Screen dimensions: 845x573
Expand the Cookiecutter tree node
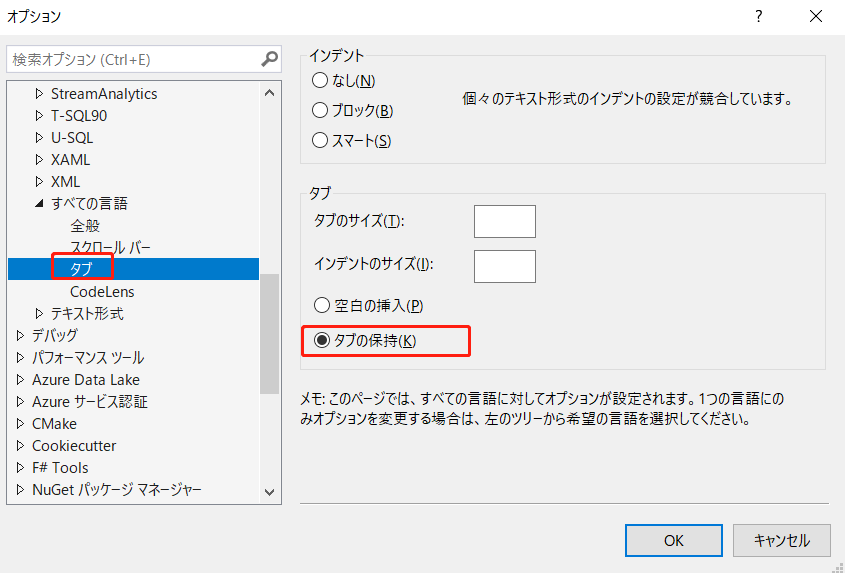point(20,446)
